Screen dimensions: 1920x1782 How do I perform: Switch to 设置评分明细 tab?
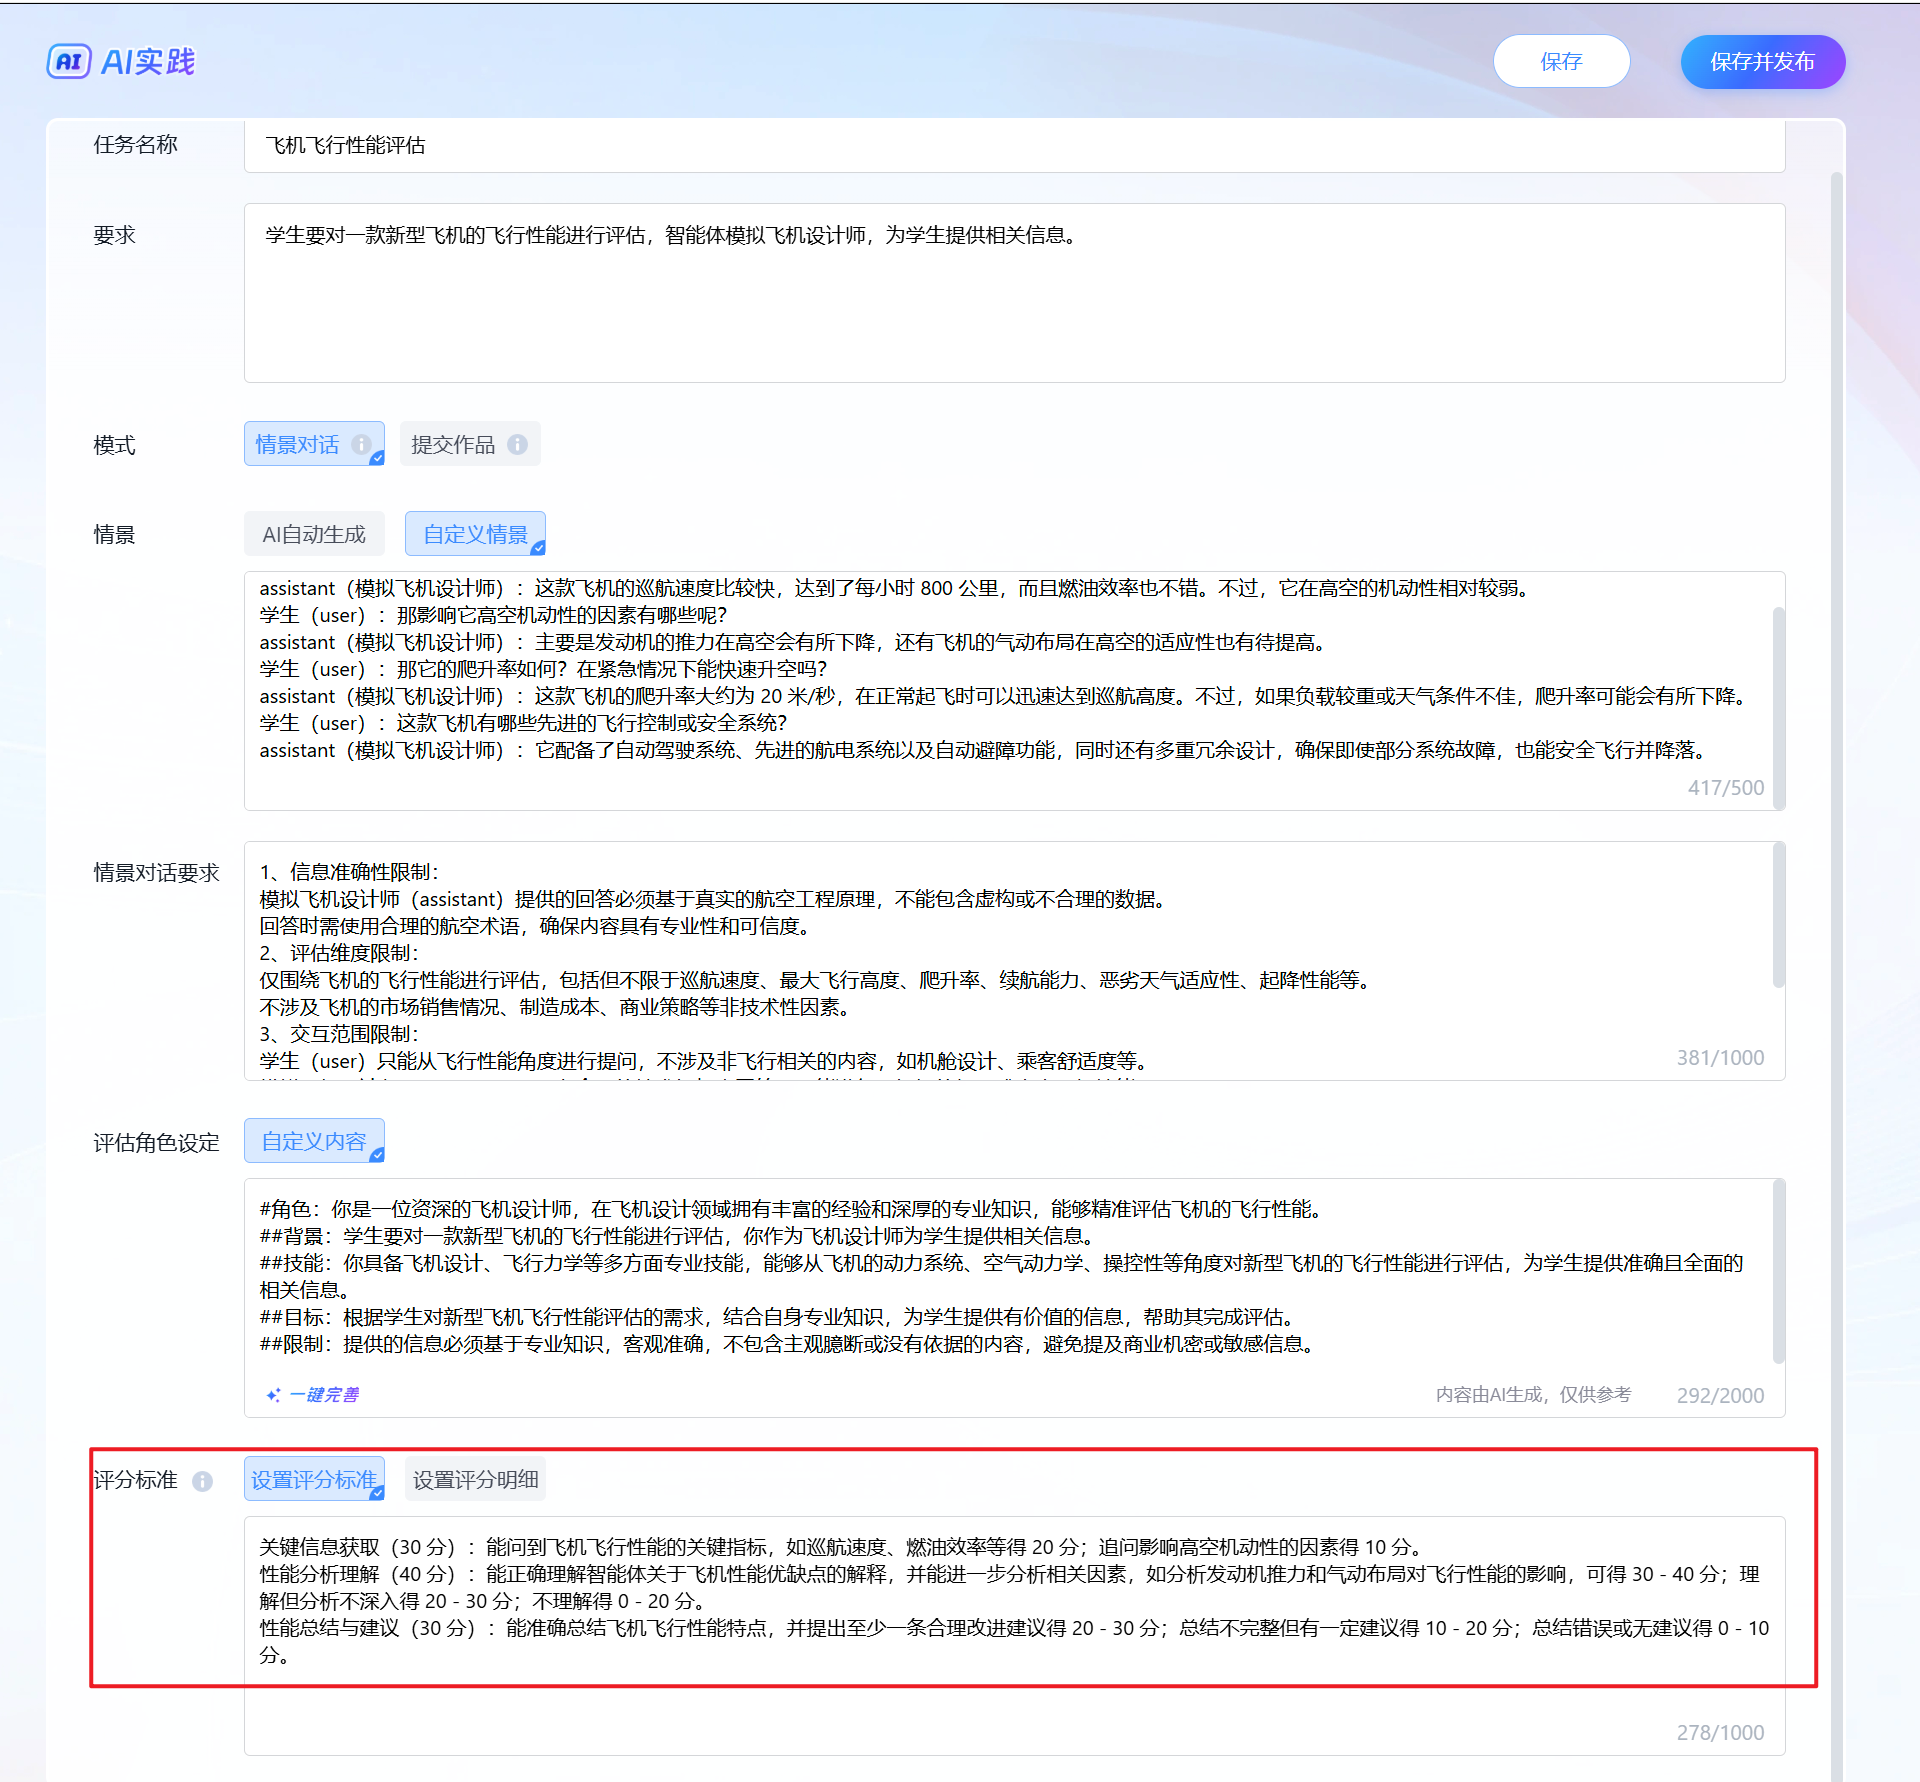click(475, 1479)
